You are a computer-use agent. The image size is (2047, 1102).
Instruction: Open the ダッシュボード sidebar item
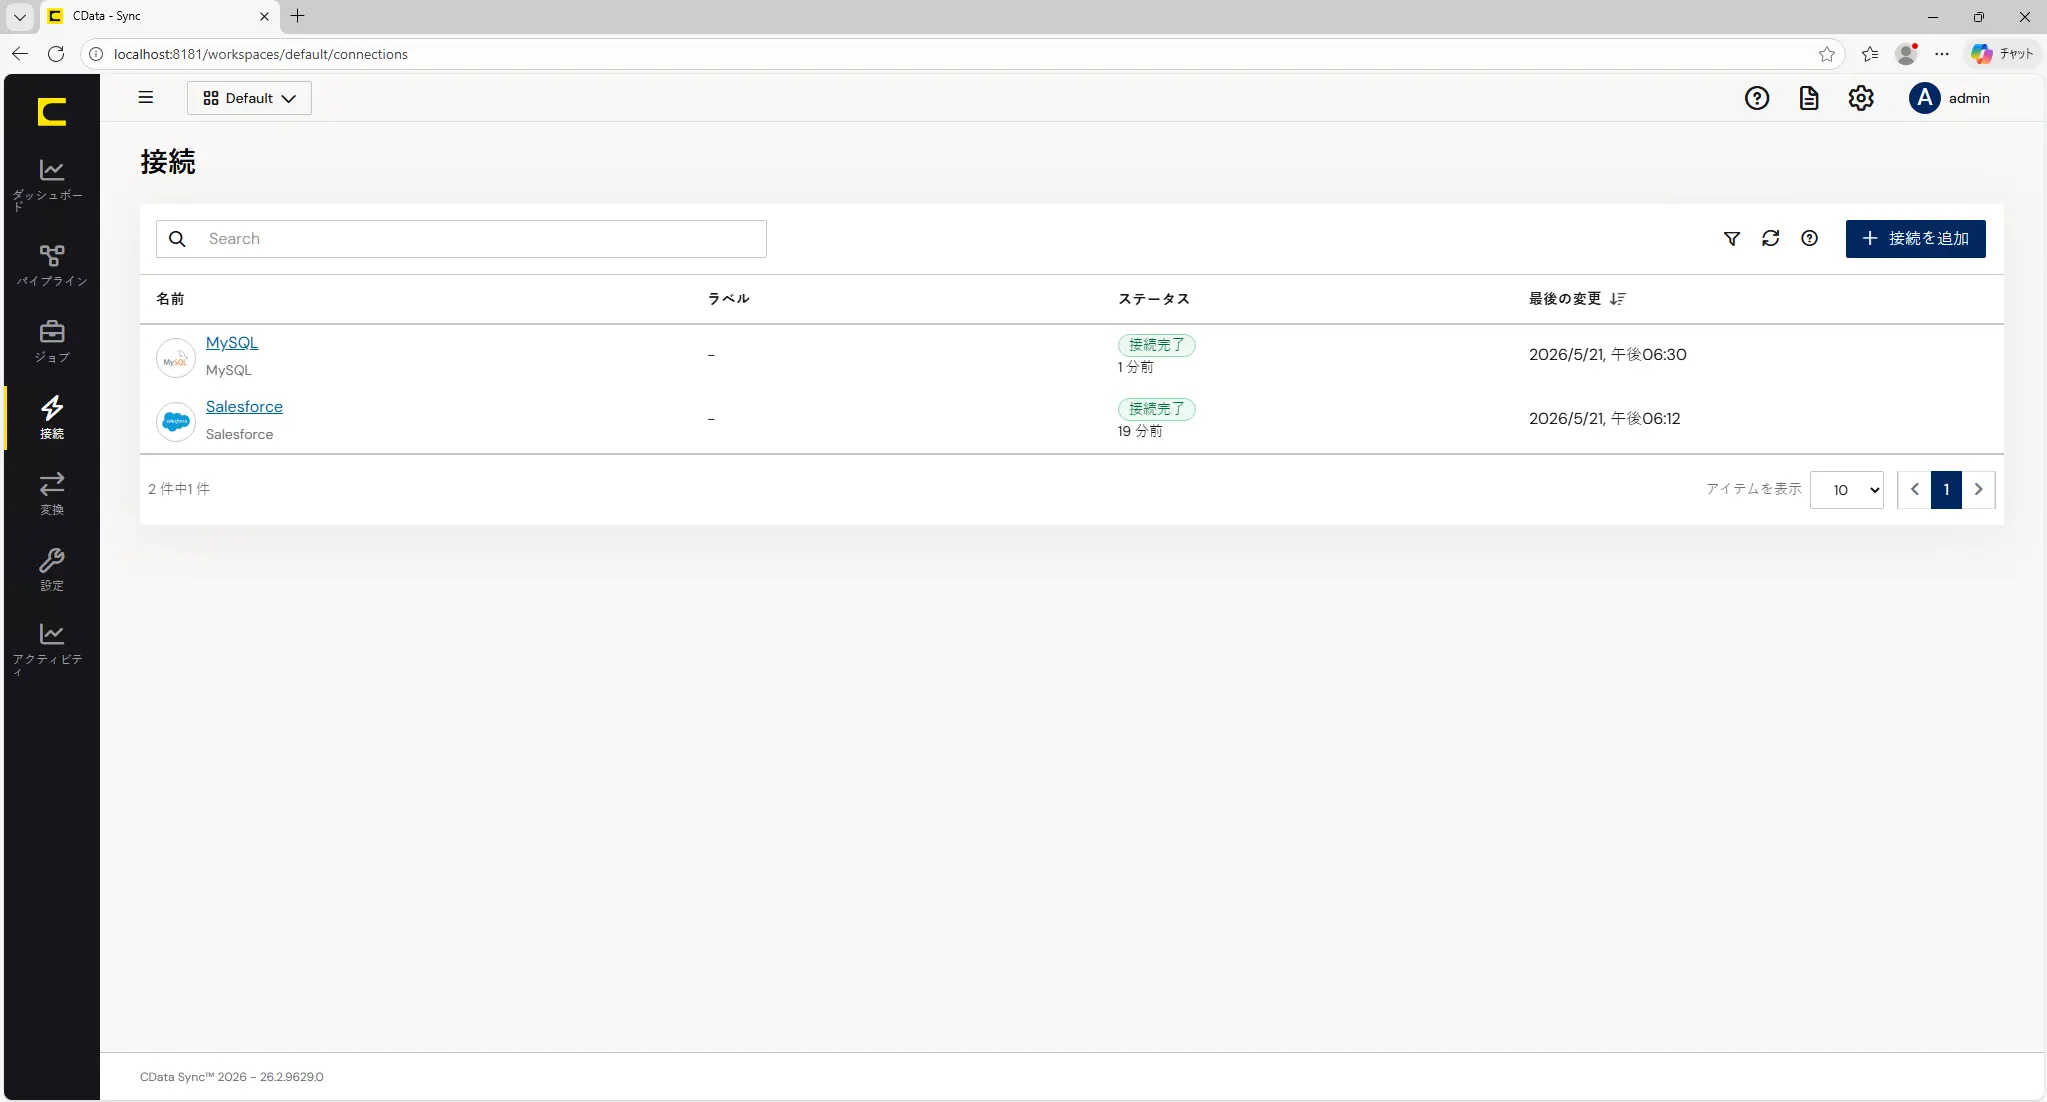coord(51,185)
